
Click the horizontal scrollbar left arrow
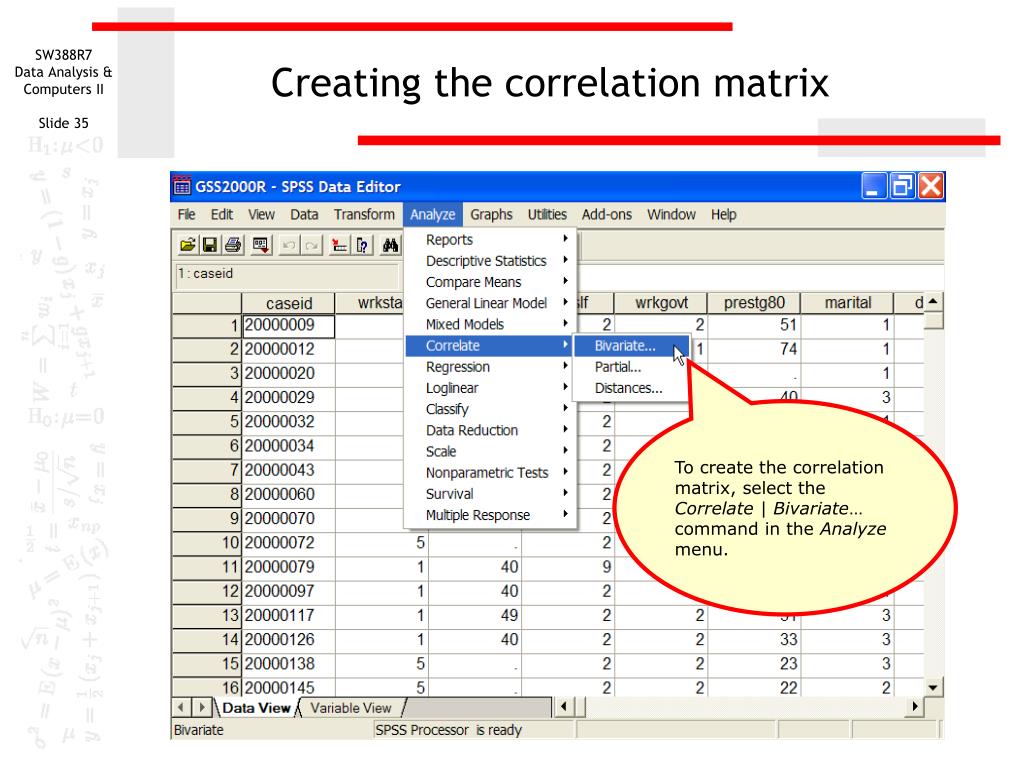[564, 707]
